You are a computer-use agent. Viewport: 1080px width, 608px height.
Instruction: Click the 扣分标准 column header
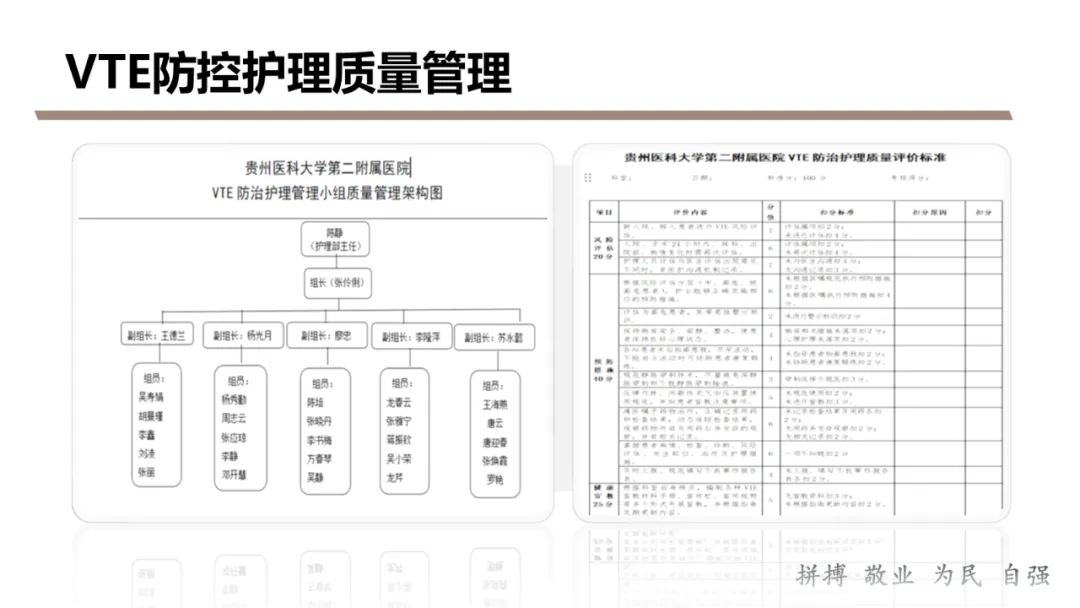(x=837, y=212)
